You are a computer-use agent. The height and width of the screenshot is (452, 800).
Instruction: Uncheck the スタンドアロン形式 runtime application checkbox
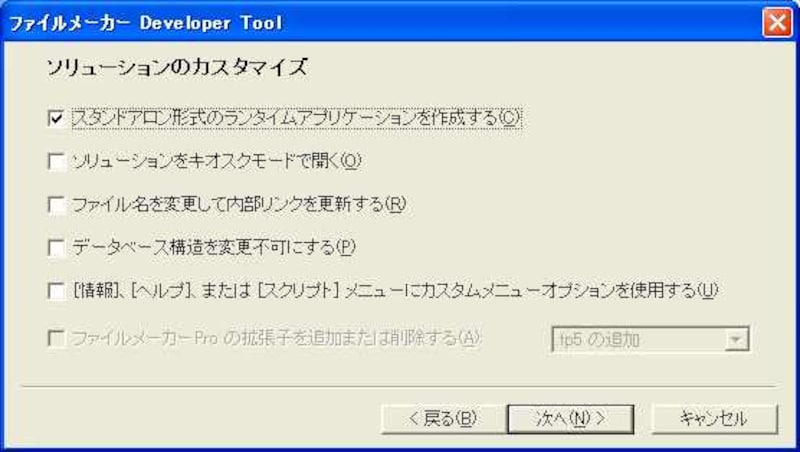point(56,118)
